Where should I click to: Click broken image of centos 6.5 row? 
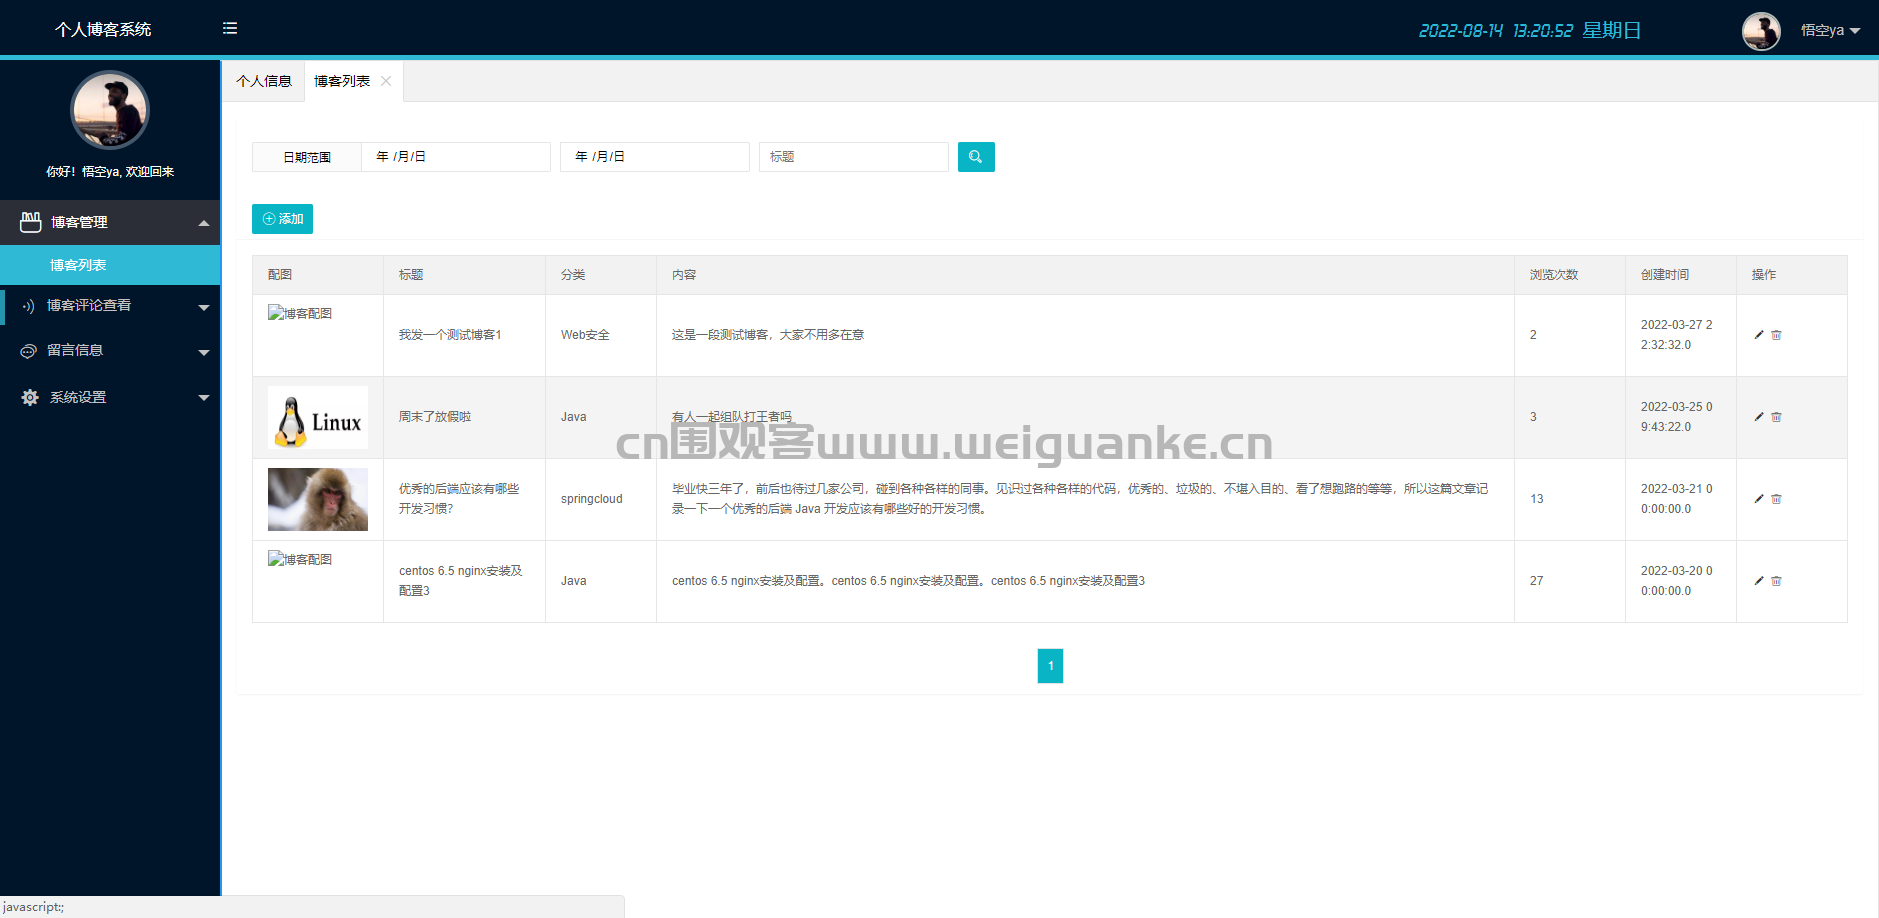(x=300, y=559)
